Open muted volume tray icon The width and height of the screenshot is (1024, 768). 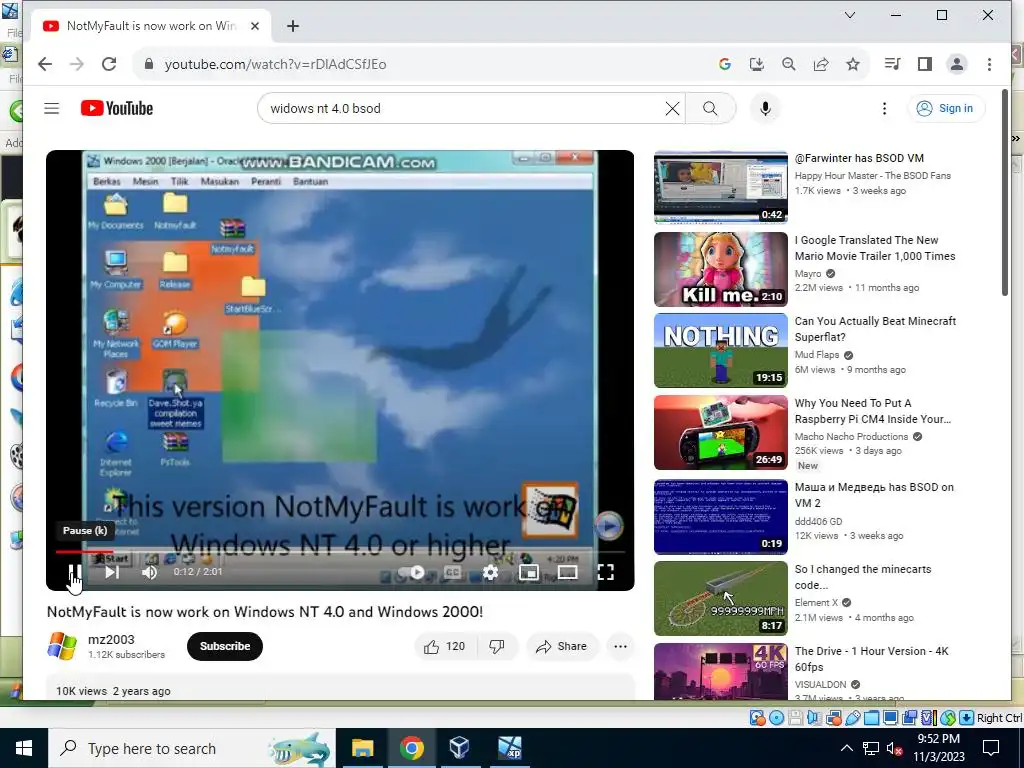pos(894,748)
